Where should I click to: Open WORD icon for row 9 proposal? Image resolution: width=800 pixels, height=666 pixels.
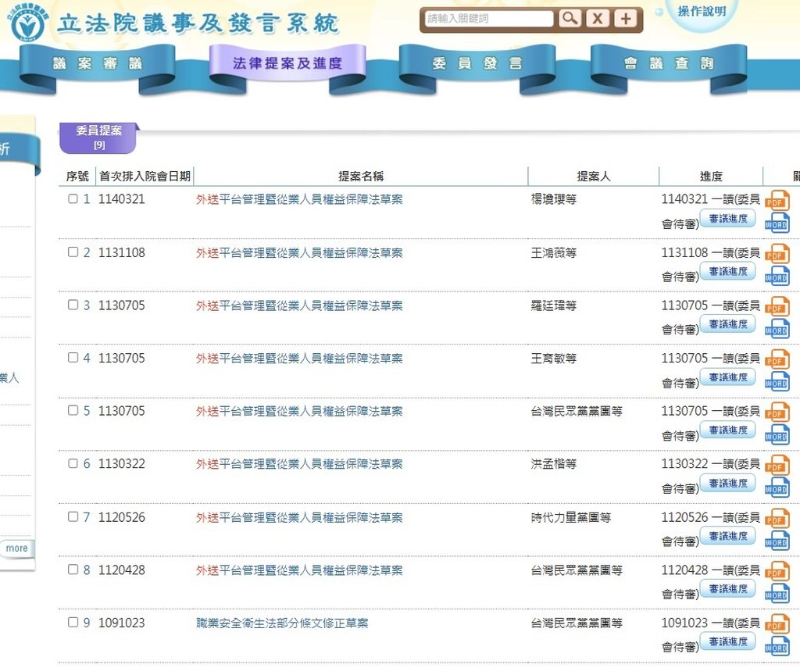(x=777, y=647)
